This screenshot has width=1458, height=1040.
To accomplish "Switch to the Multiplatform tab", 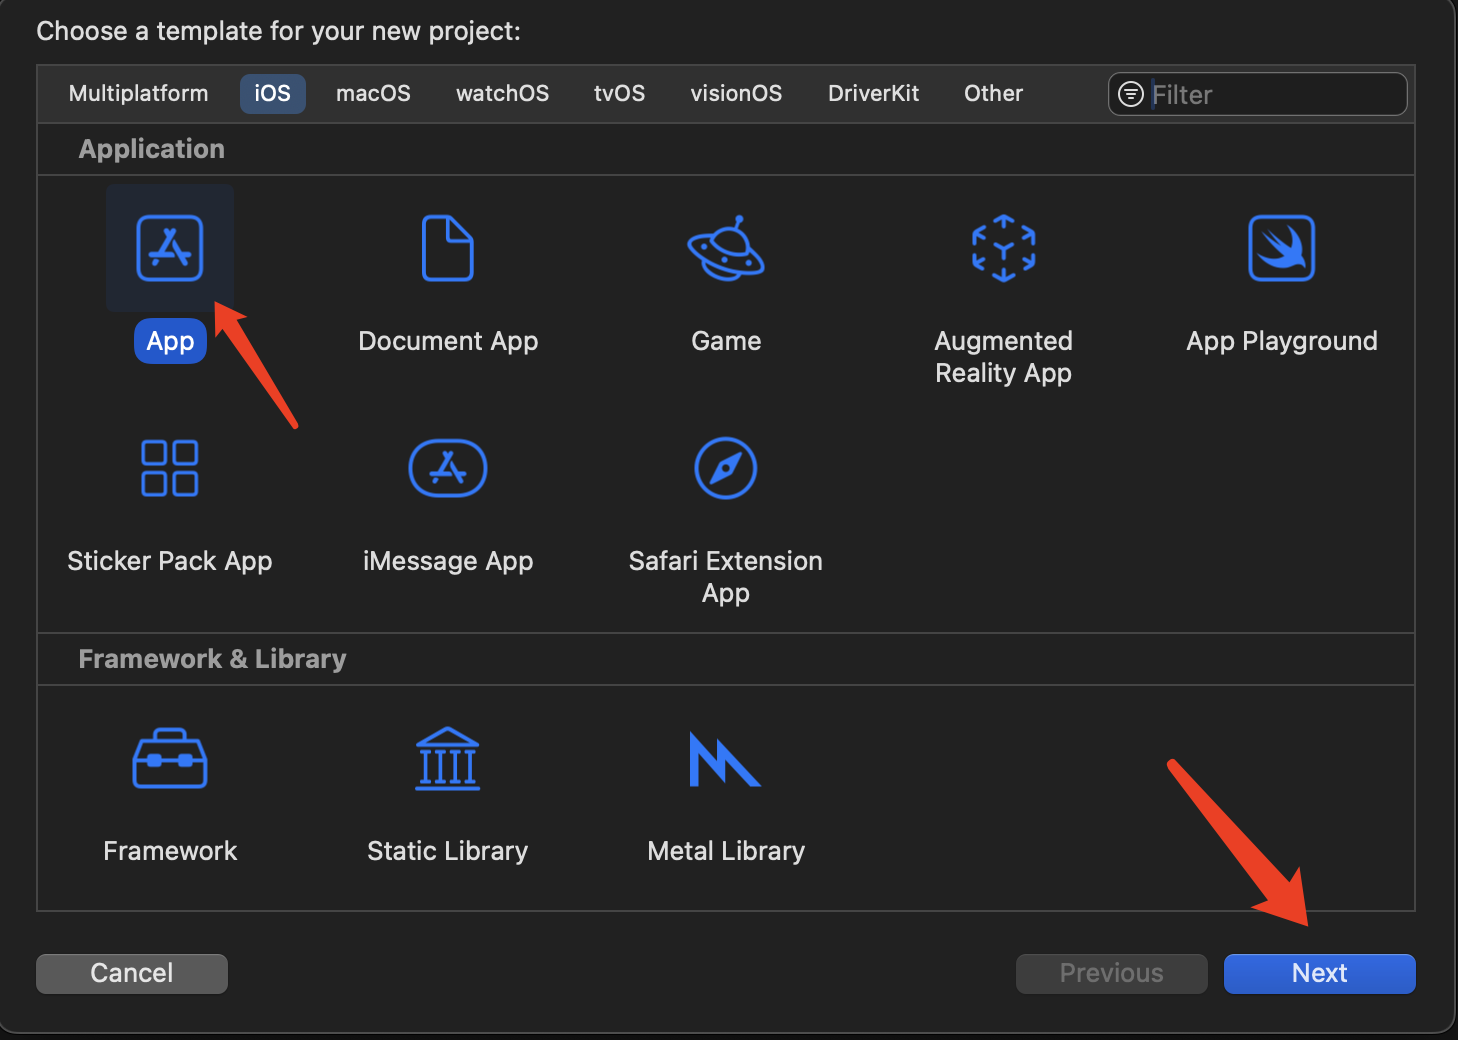I will coord(139,93).
